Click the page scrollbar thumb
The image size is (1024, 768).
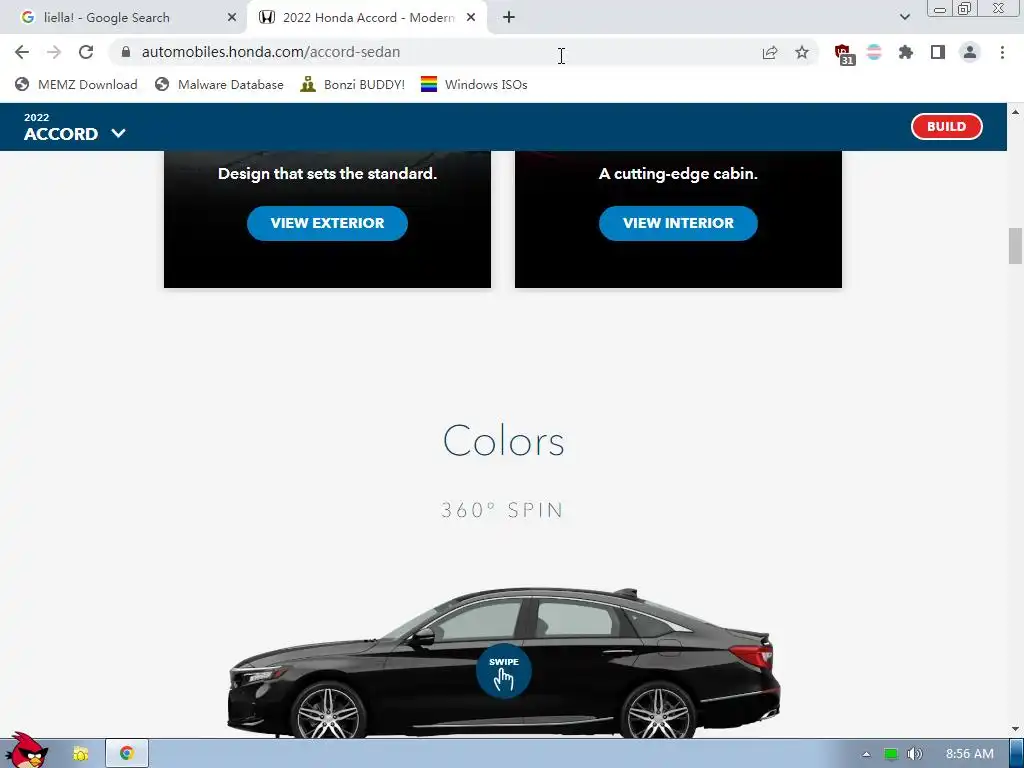1015,246
